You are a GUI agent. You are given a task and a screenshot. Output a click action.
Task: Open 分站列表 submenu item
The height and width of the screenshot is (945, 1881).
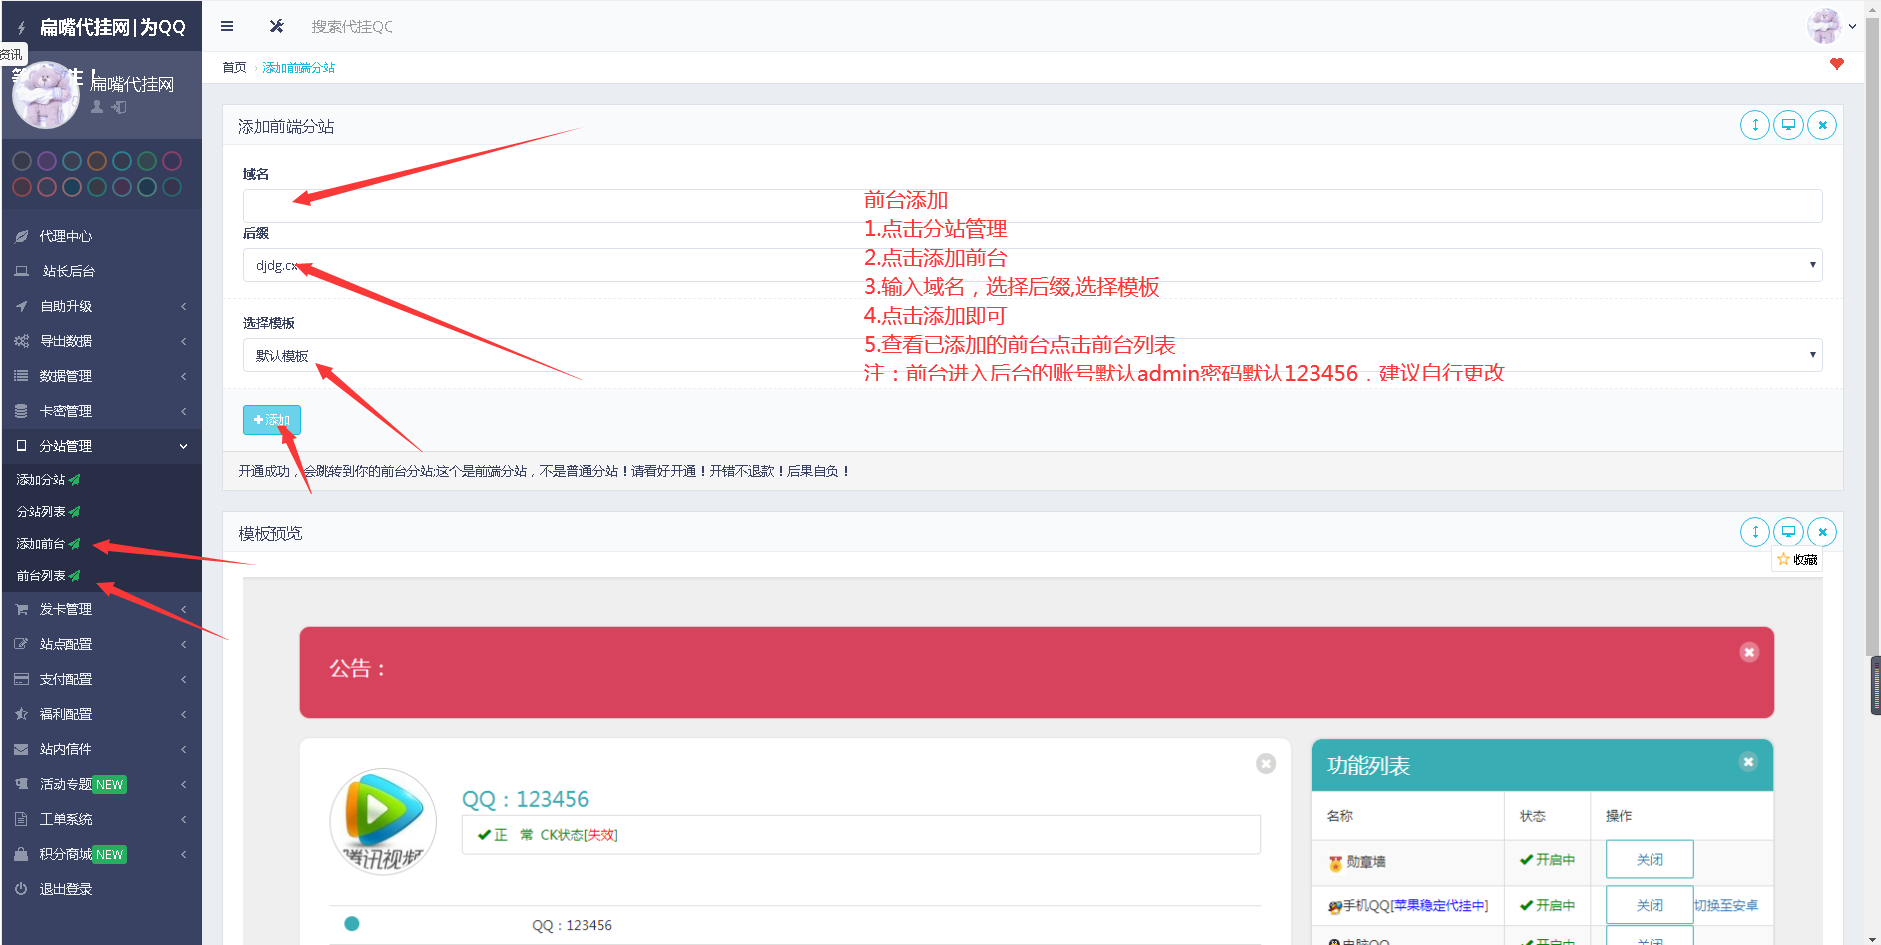coord(48,512)
